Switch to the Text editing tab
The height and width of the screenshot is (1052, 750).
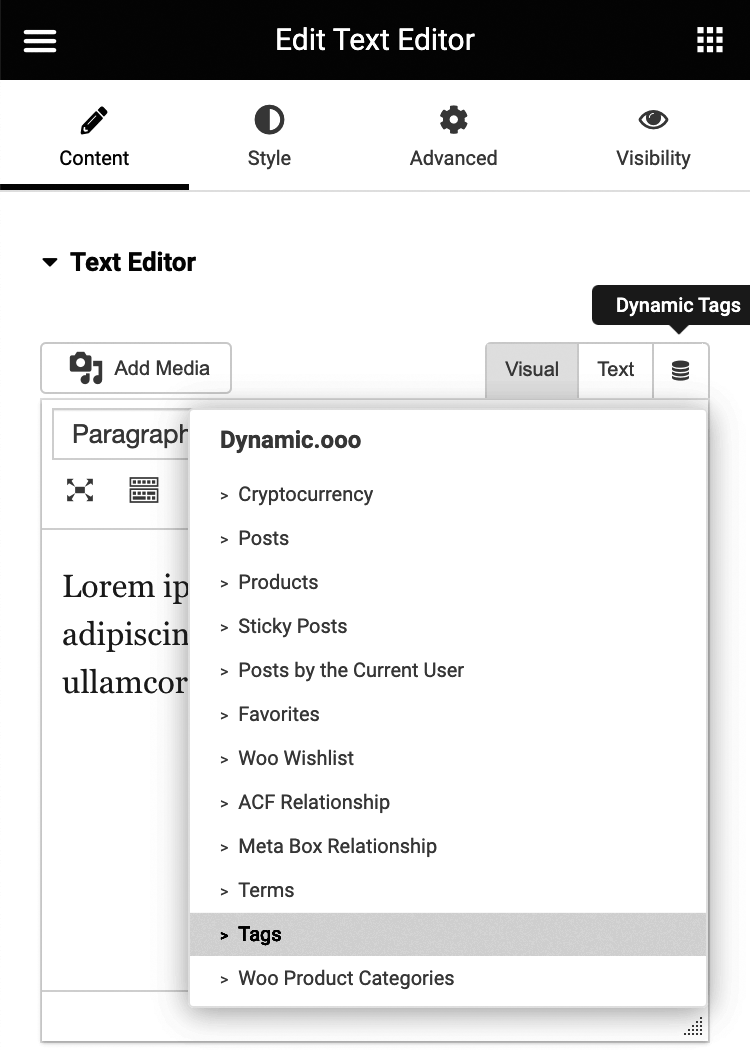tap(615, 369)
